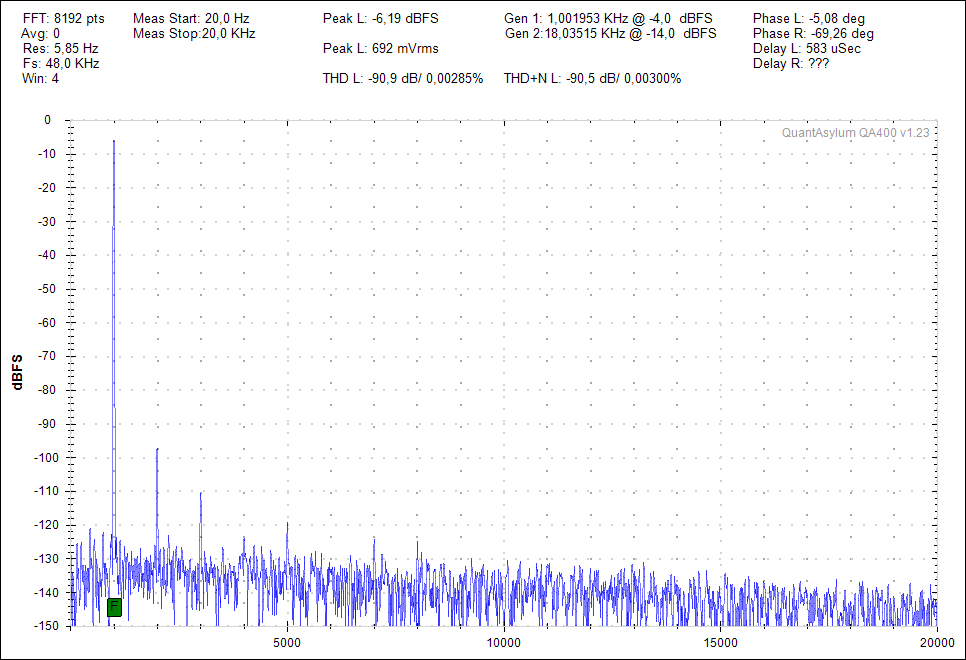Image resolution: width=966 pixels, height=660 pixels.
Task: Click the green F fundamental marker
Action: pos(114,607)
